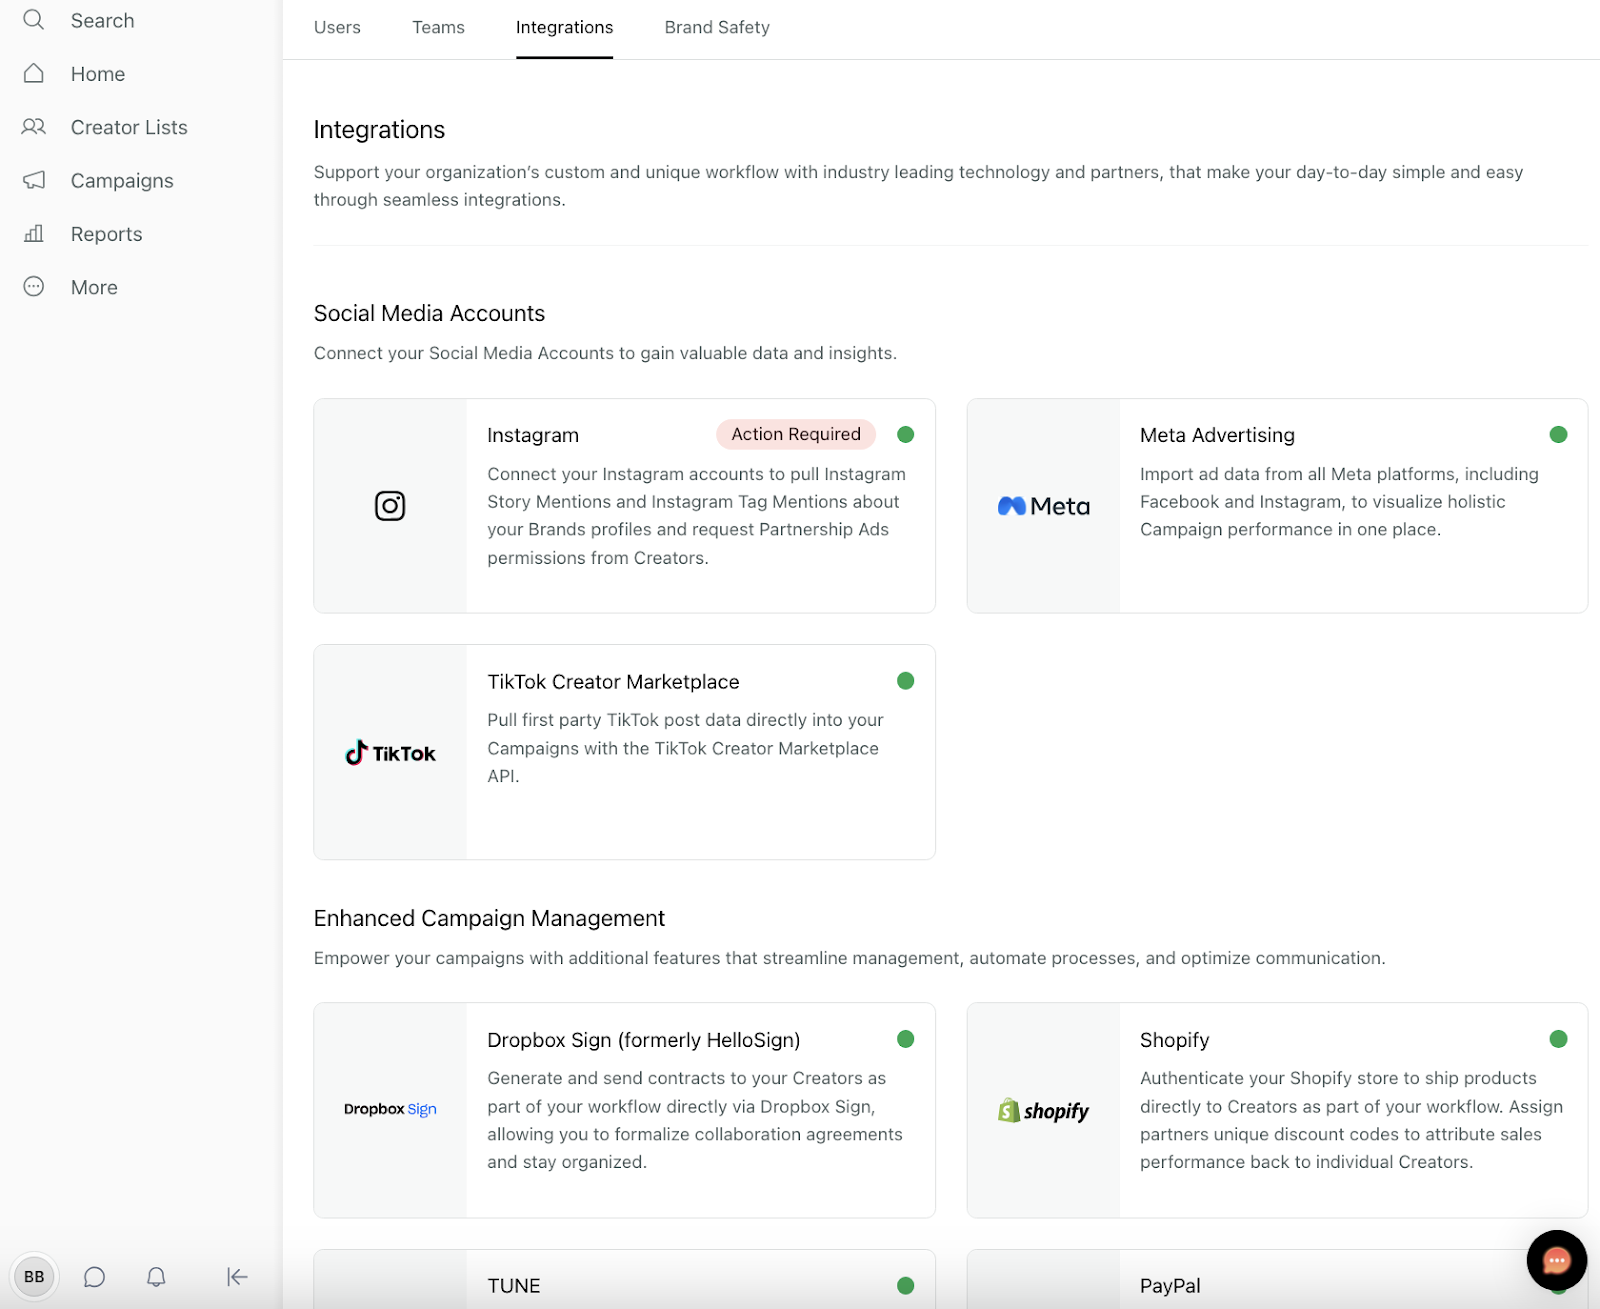The height and width of the screenshot is (1309, 1600).
Task: Click TikTok Creator Marketplace green status dot
Action: coord(906,681)
